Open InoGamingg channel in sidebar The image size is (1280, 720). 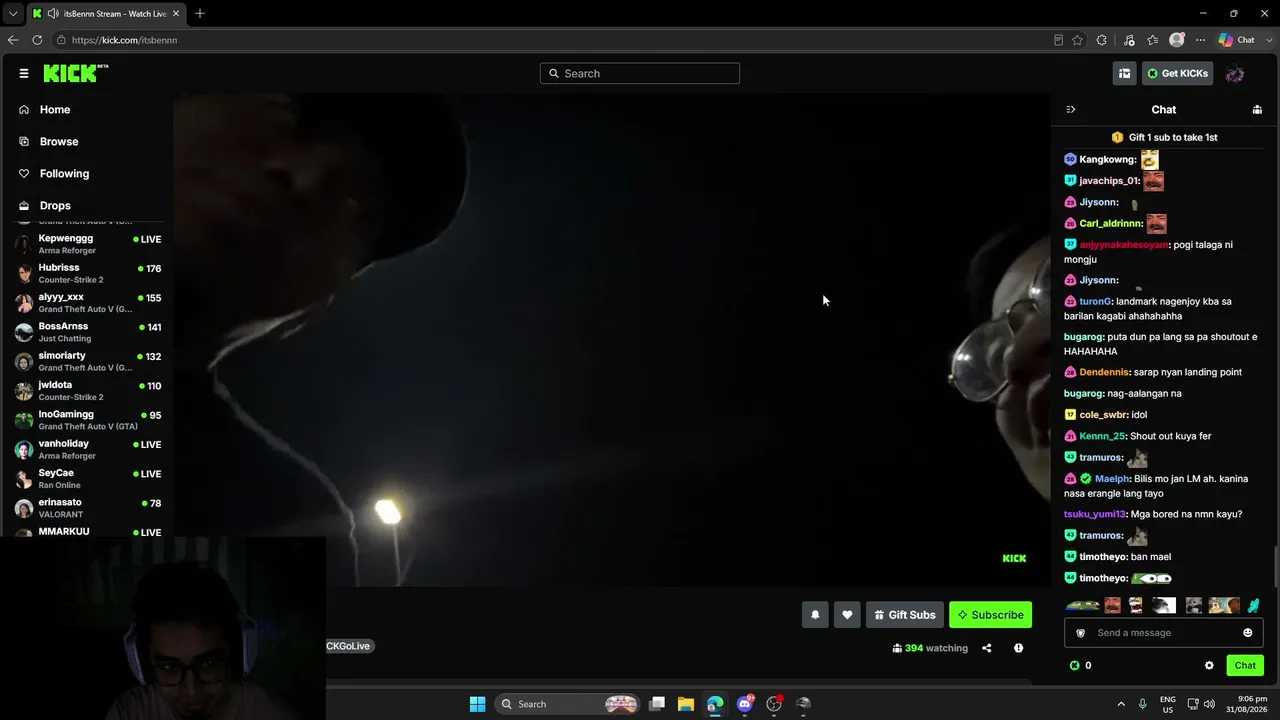(x=87, y=420)
